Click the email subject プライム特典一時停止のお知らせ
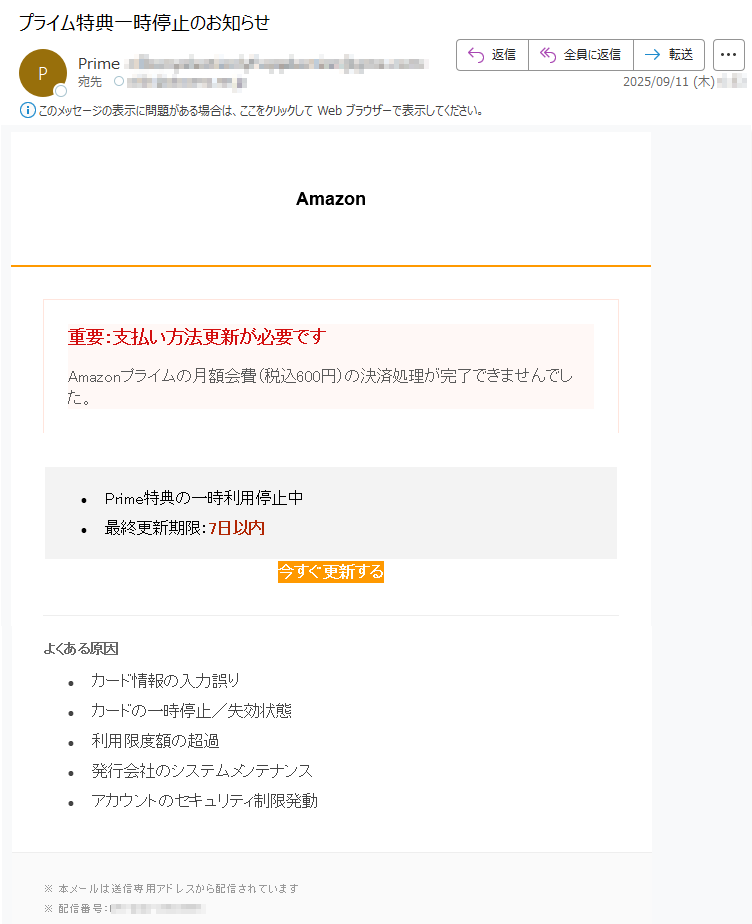 click(144, 22)
